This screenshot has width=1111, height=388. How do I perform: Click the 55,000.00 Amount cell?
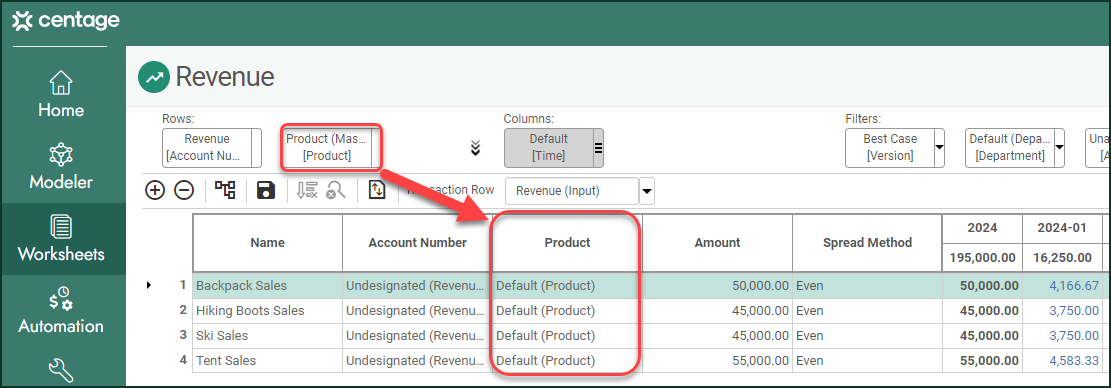click(x=717, y=360)
